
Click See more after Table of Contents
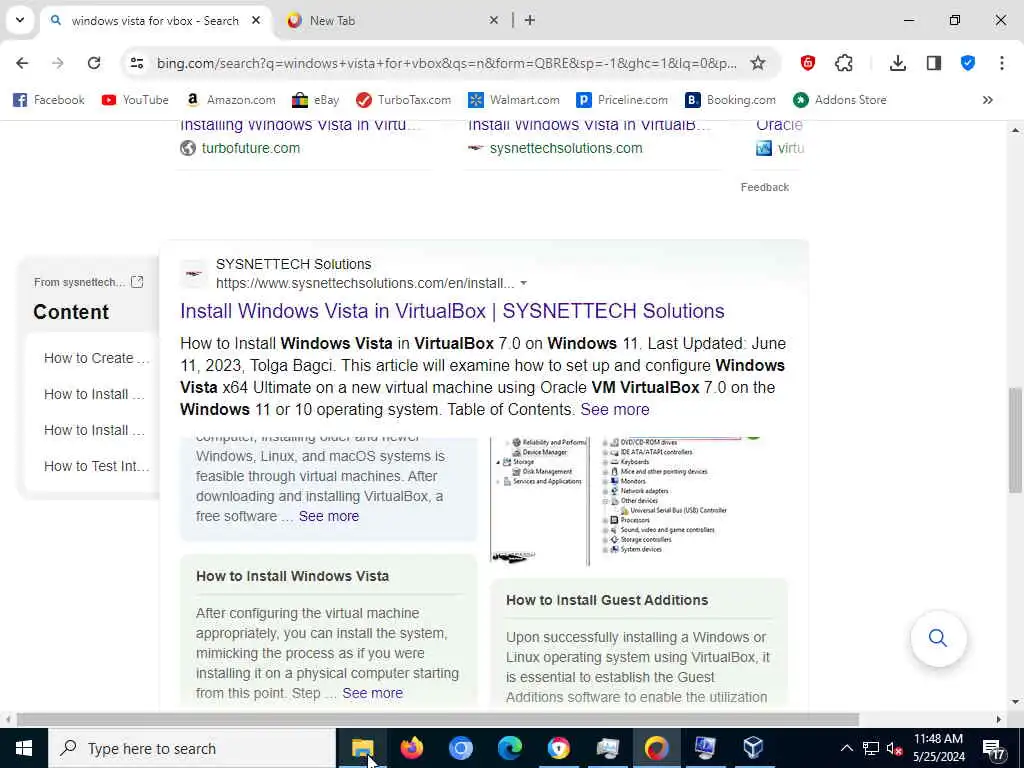coord(615,409)
